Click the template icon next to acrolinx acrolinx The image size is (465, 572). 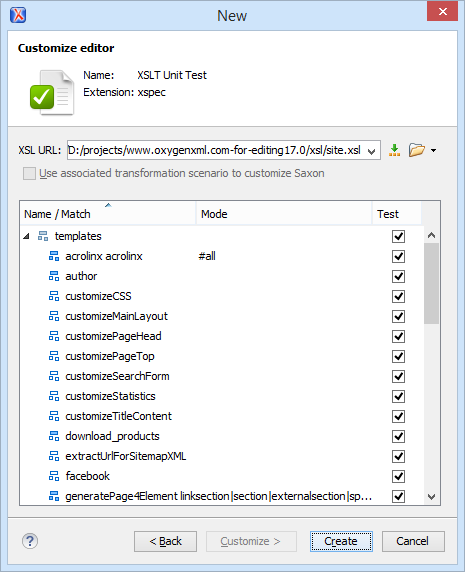coord(54,256)
